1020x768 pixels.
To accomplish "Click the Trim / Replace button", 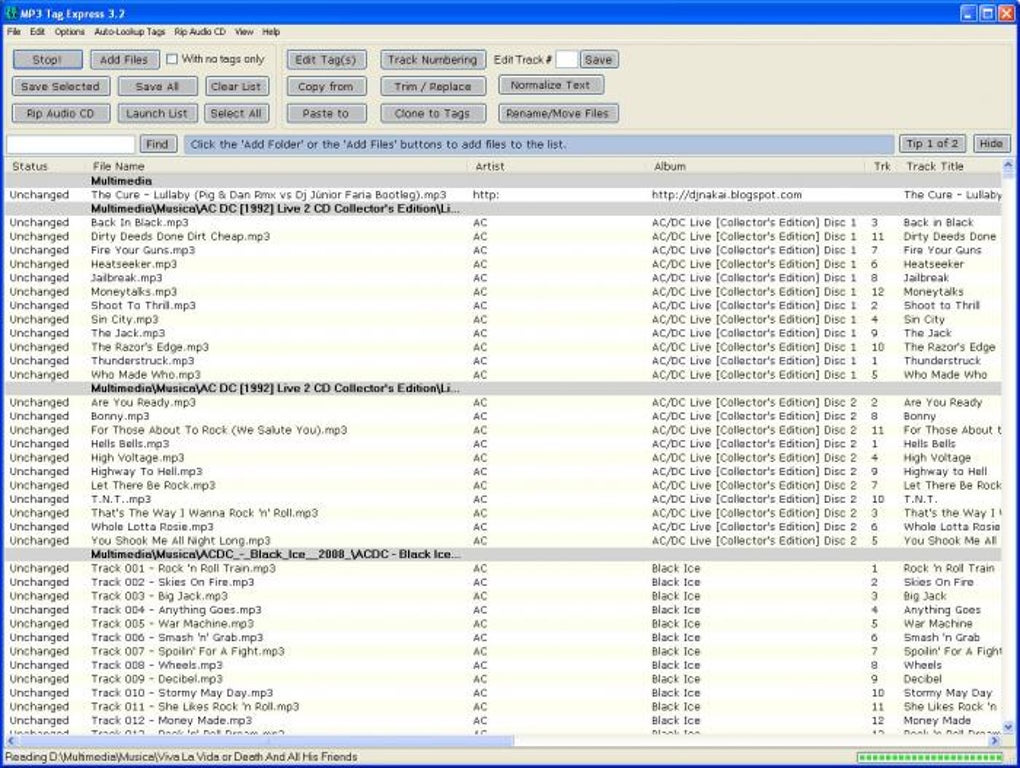I will pos(433,86).
